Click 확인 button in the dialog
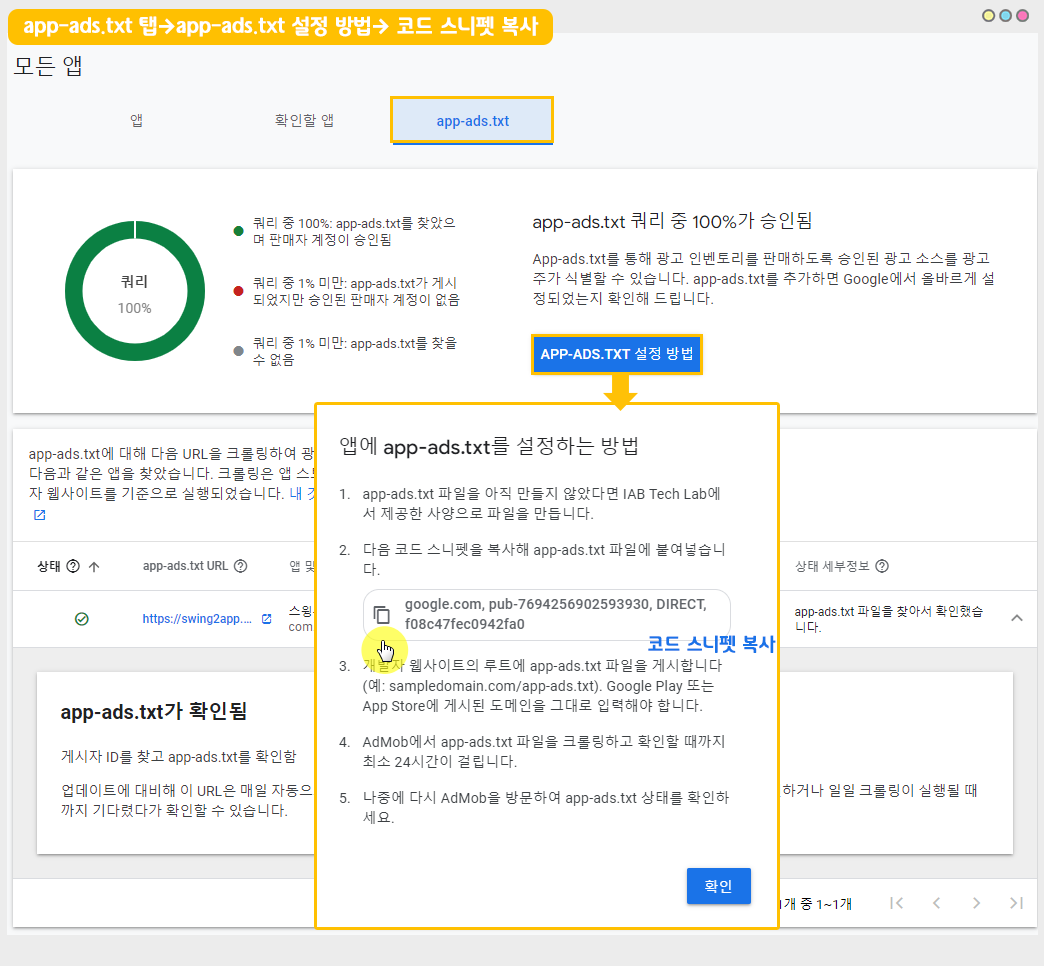This screenshot has width=1044, height=966. tap(718, 886)
